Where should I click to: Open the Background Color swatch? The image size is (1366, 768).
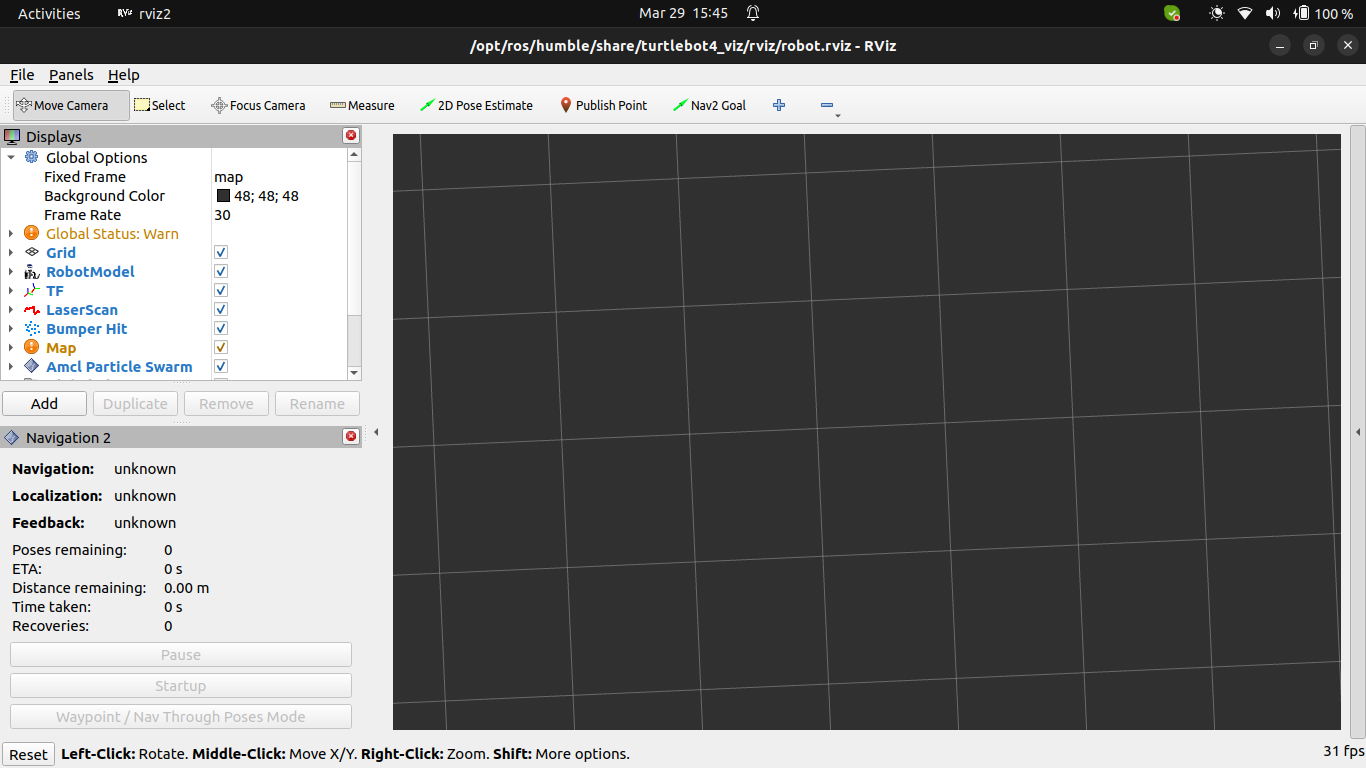coord(222,195)
